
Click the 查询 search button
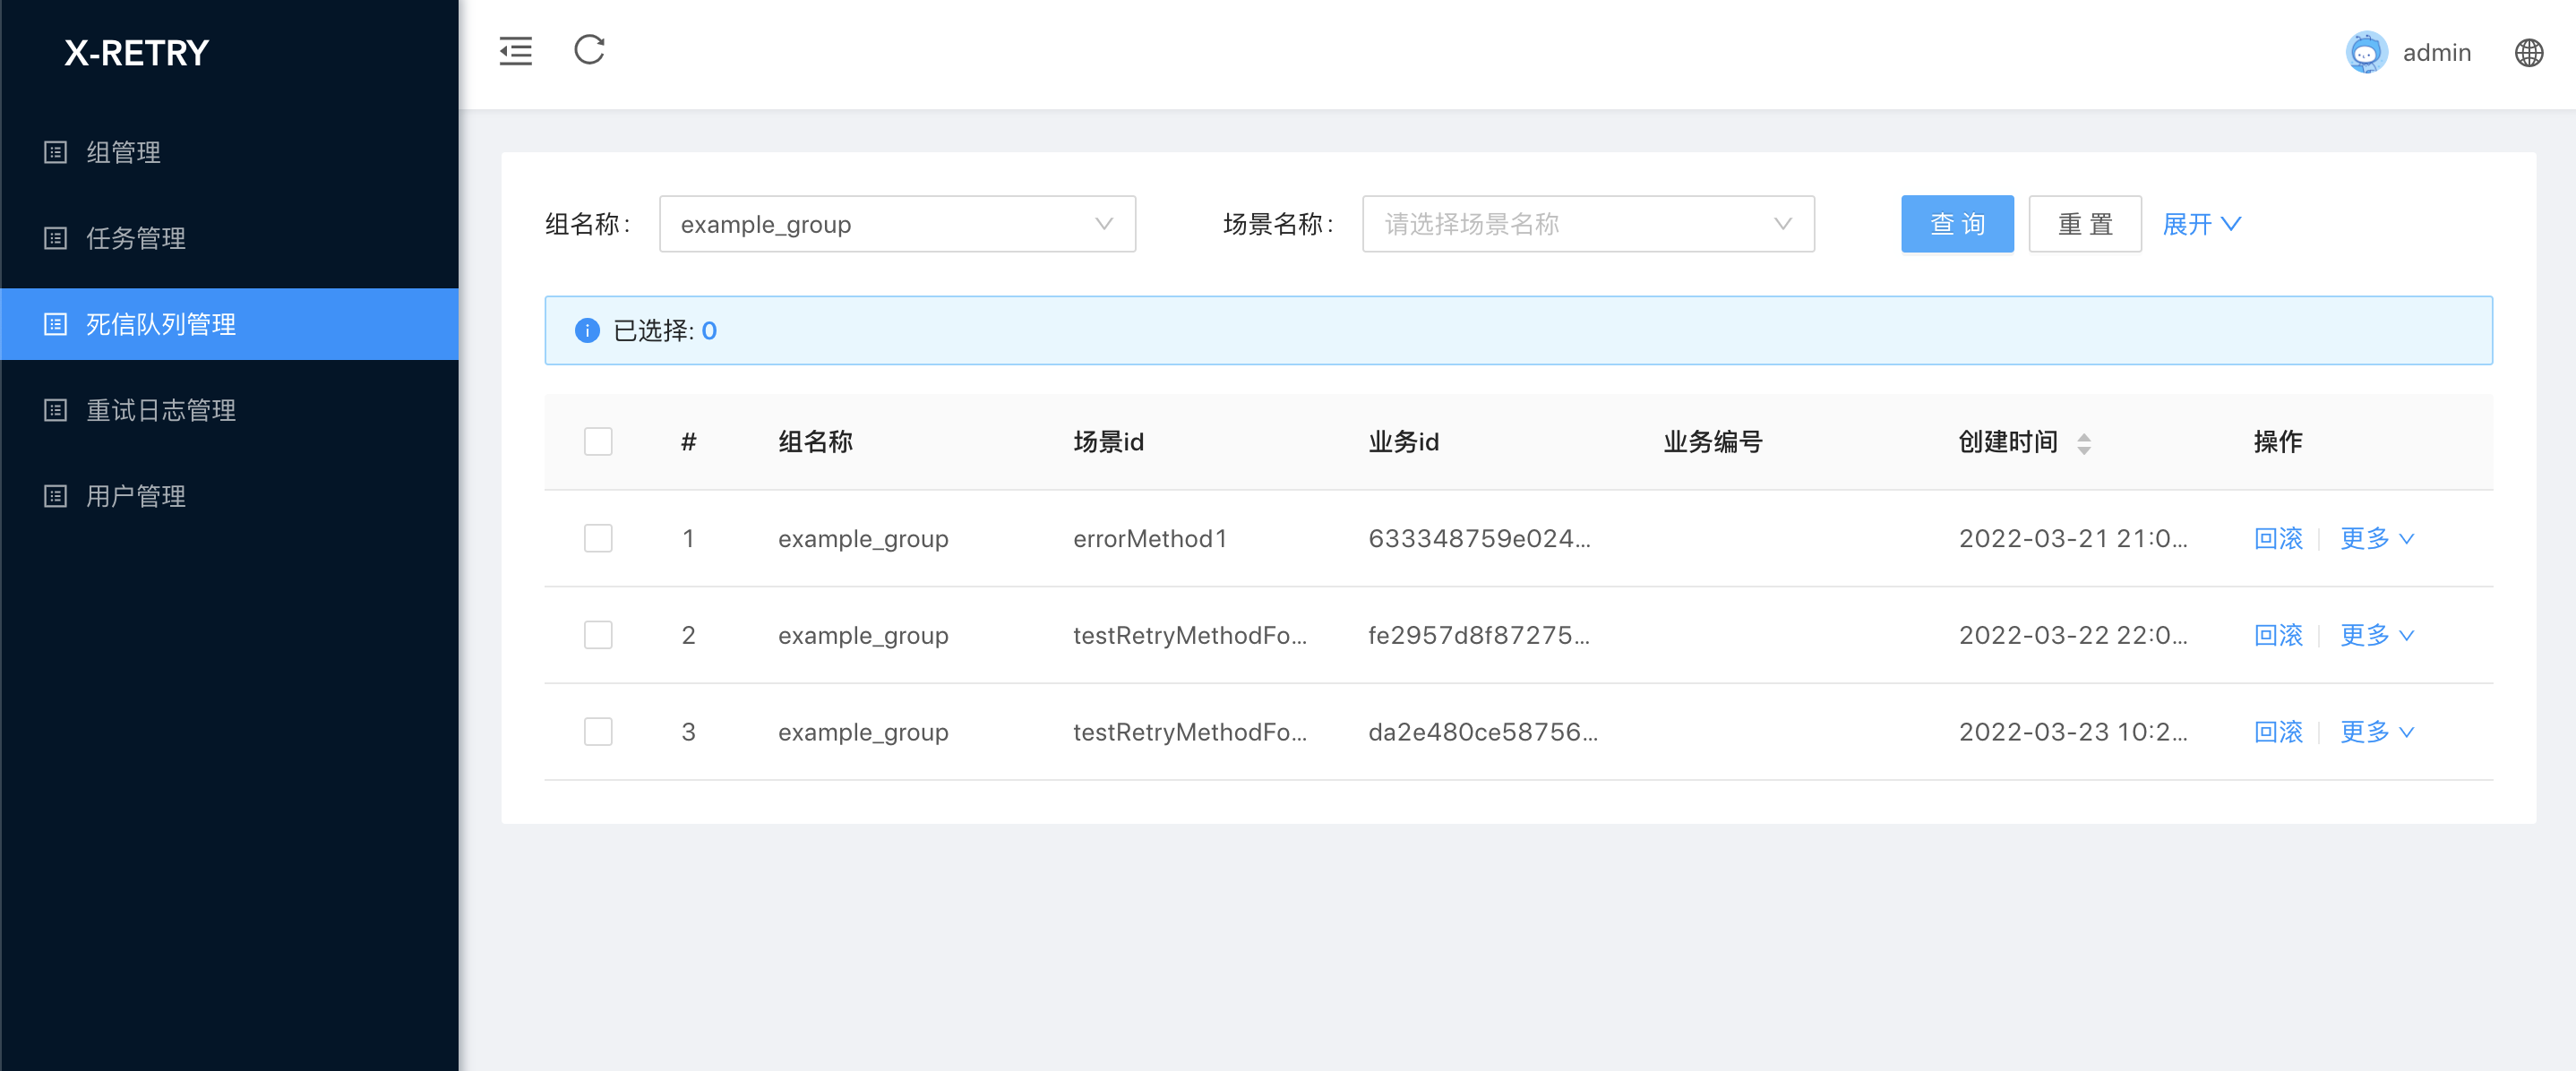1956,224
